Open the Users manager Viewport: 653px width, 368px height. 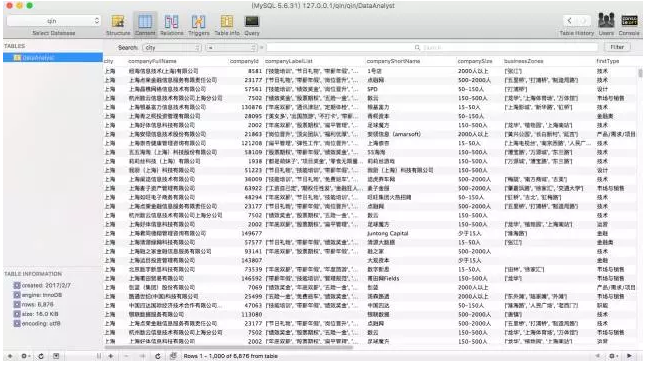tap(606, 24)
